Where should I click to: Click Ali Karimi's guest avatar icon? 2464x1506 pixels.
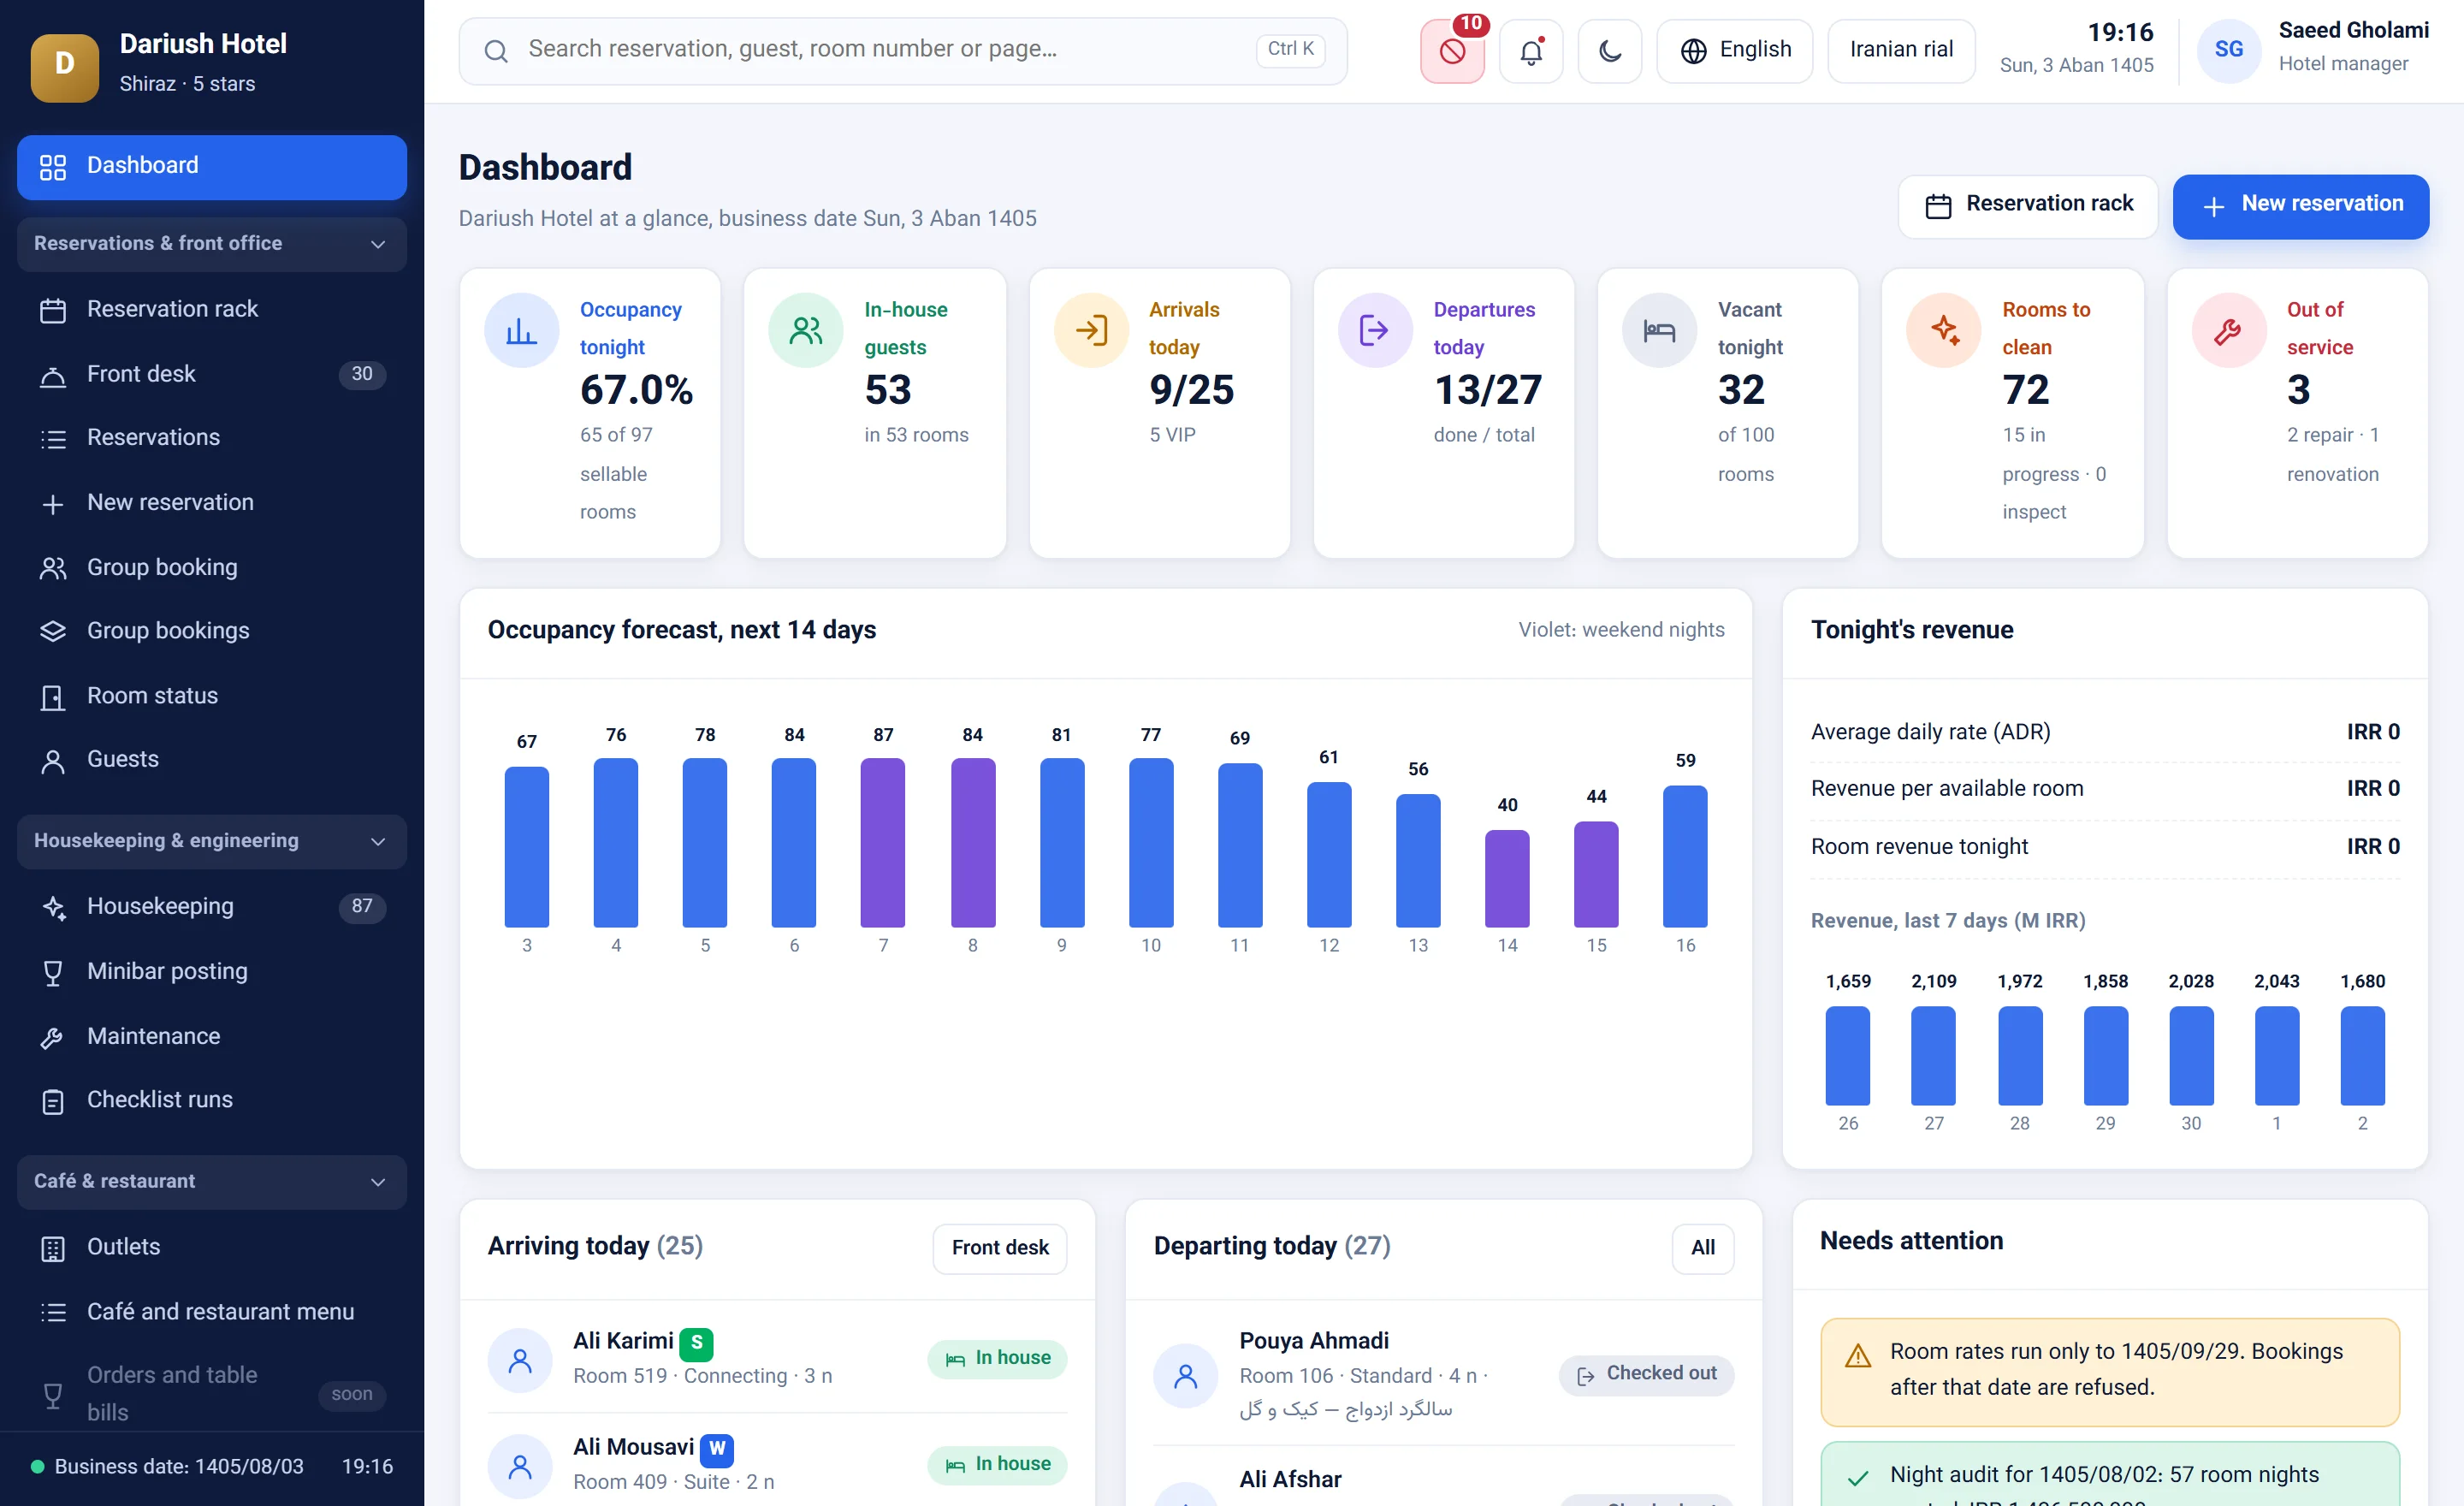[520, 1359]
